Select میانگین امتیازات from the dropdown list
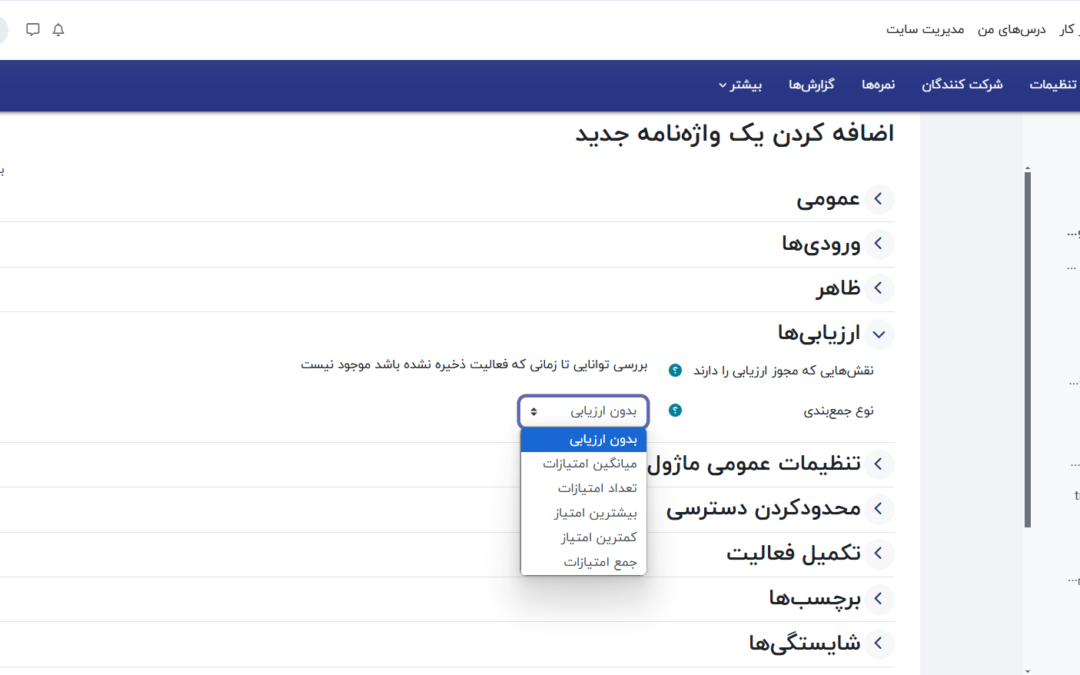 pos(589,464)
